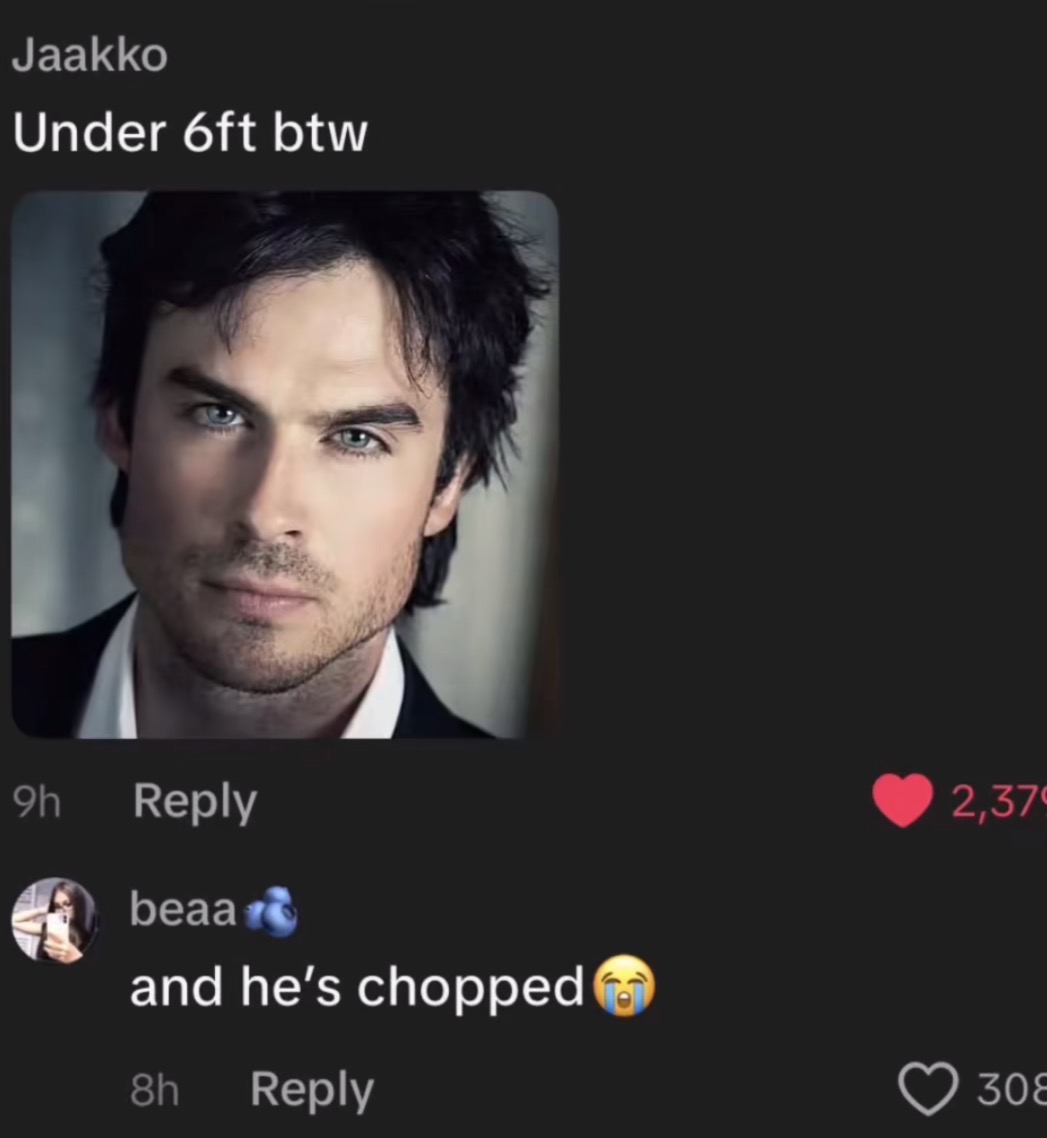Select the 'Under 6ft btw' comment text
The height and width of the screenshot is (1138, 1047).
[190, 133]
